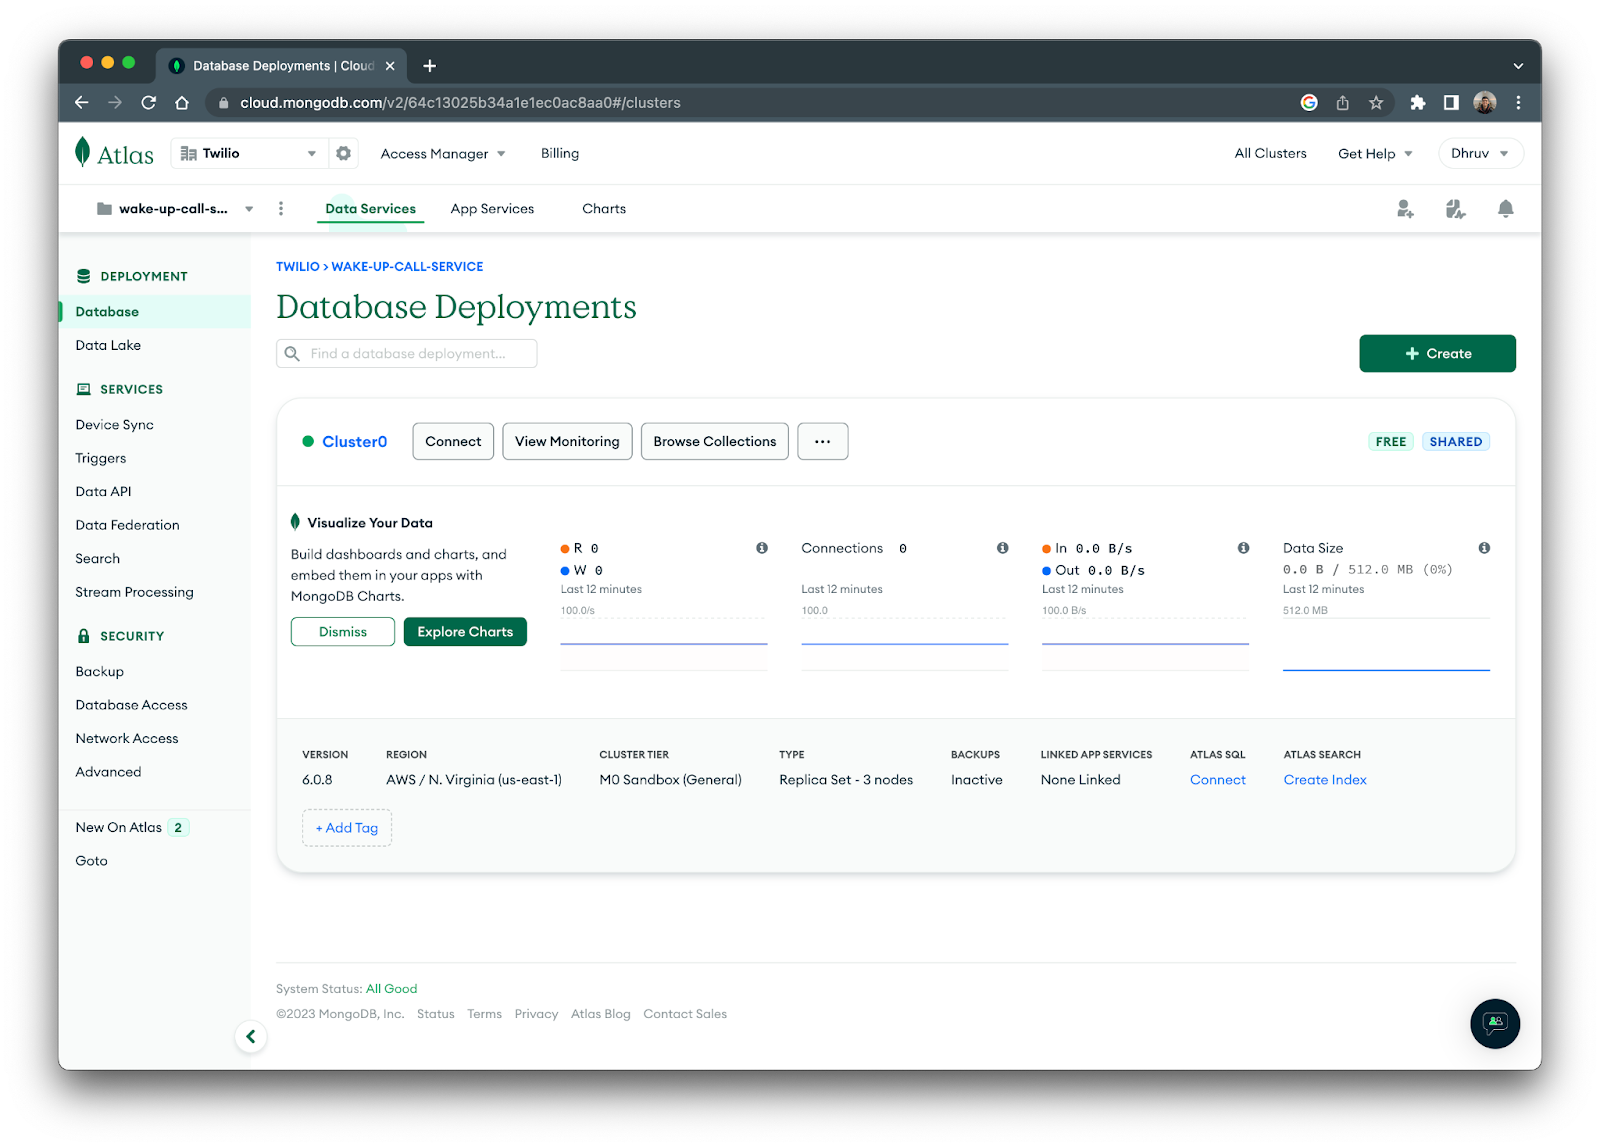The width and height of the screenshot is (1600, 1147).
Task: Open Network Access in the sidebar
Action: [x=127, y=738]
